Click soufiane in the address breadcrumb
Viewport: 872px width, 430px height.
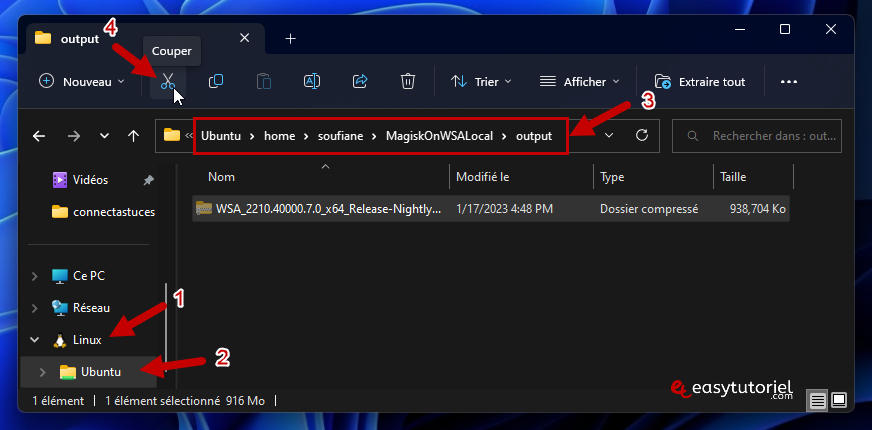(x=340, y=136)
